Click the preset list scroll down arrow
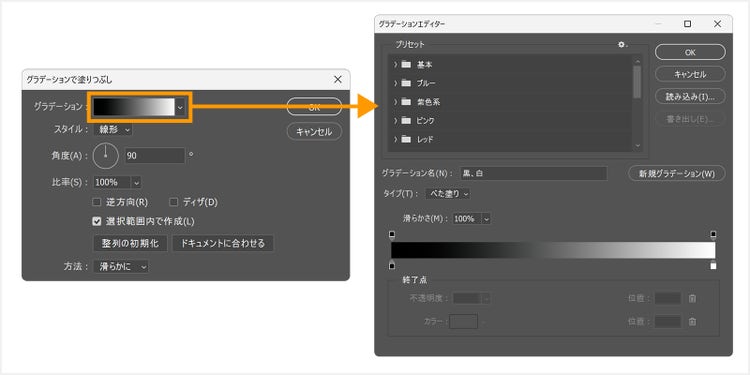The width and height of the screenshot is (750, 375). [637, 145]
